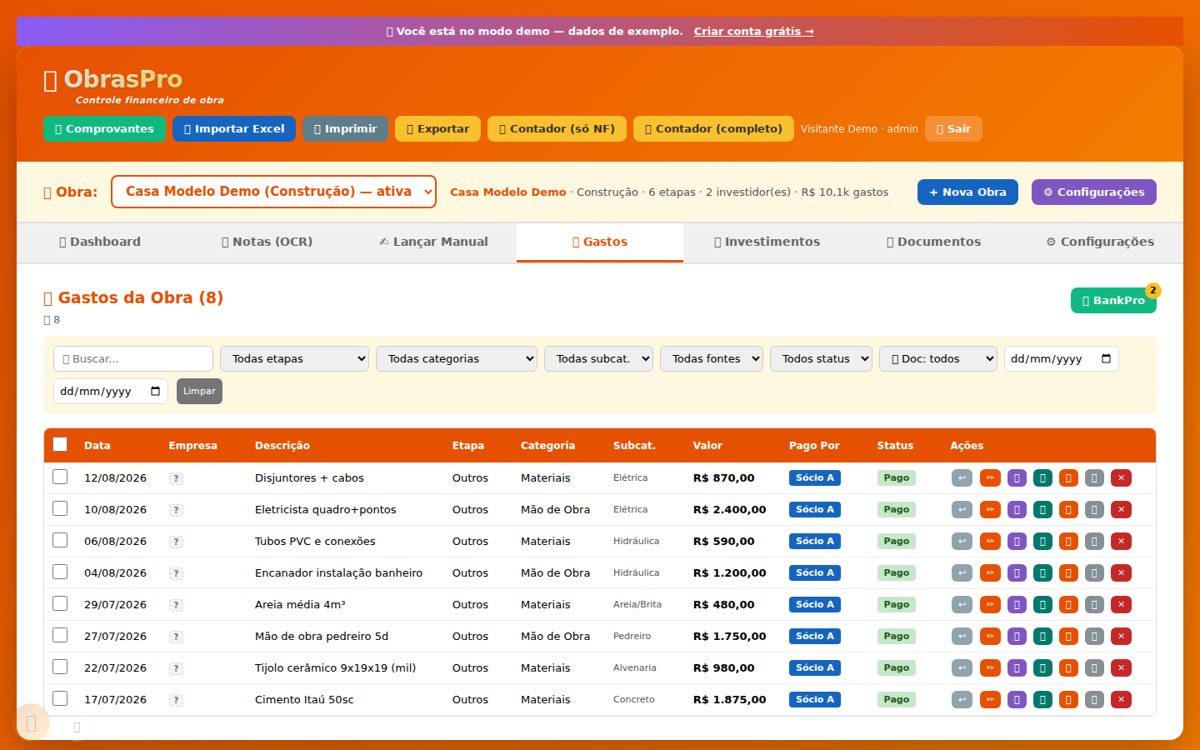This screenshot has height=750, width=1200.
Task: Click purple action icon for Areia média row
Action: [1017, 605]
